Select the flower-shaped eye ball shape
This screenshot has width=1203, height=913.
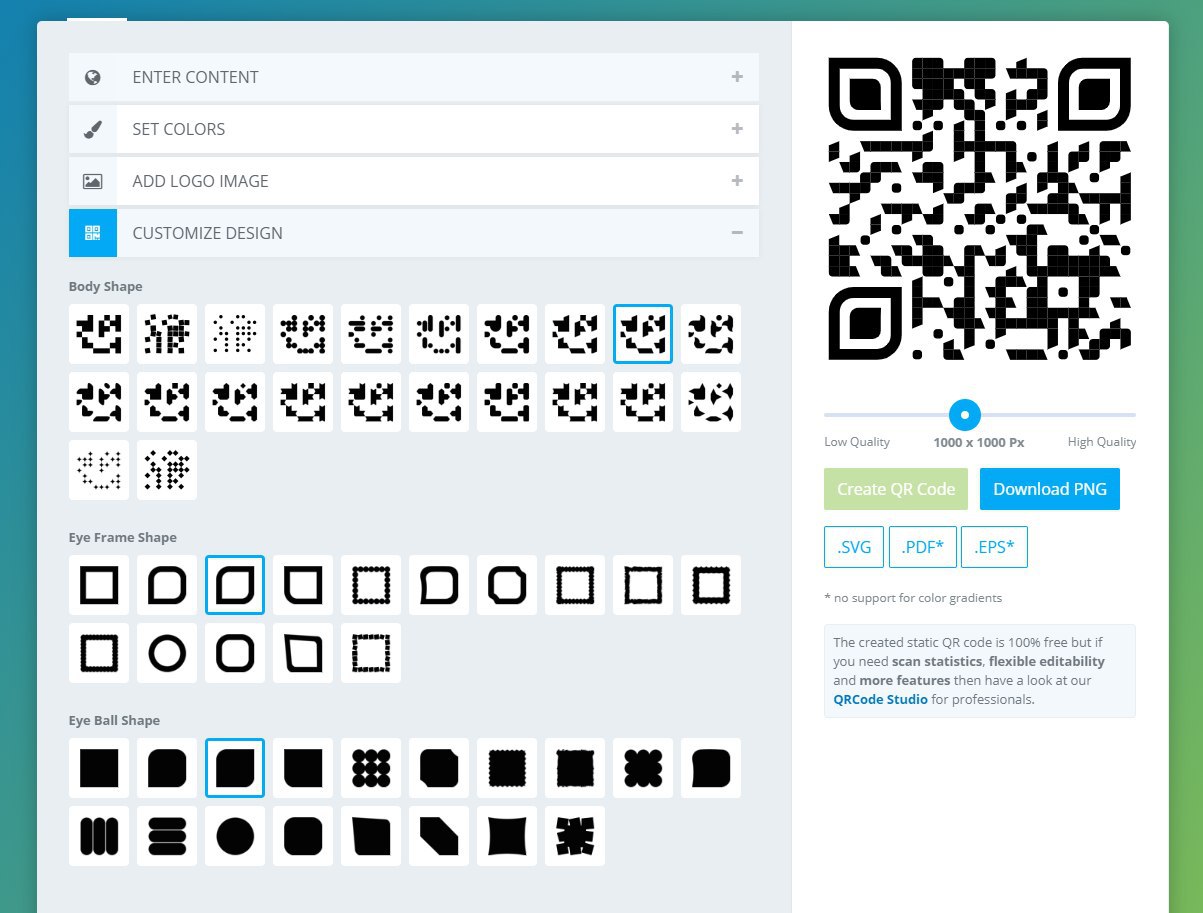pos(643,768)
